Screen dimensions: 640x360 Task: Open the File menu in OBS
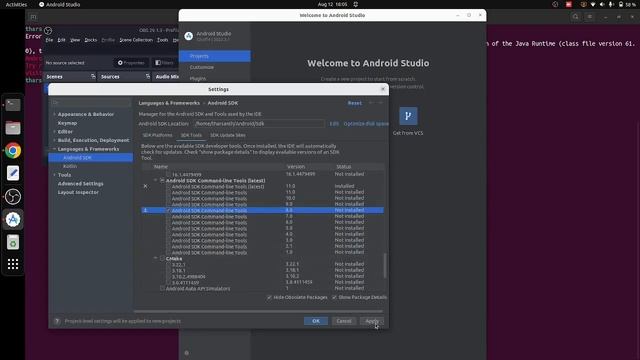(x=49, y=40)
